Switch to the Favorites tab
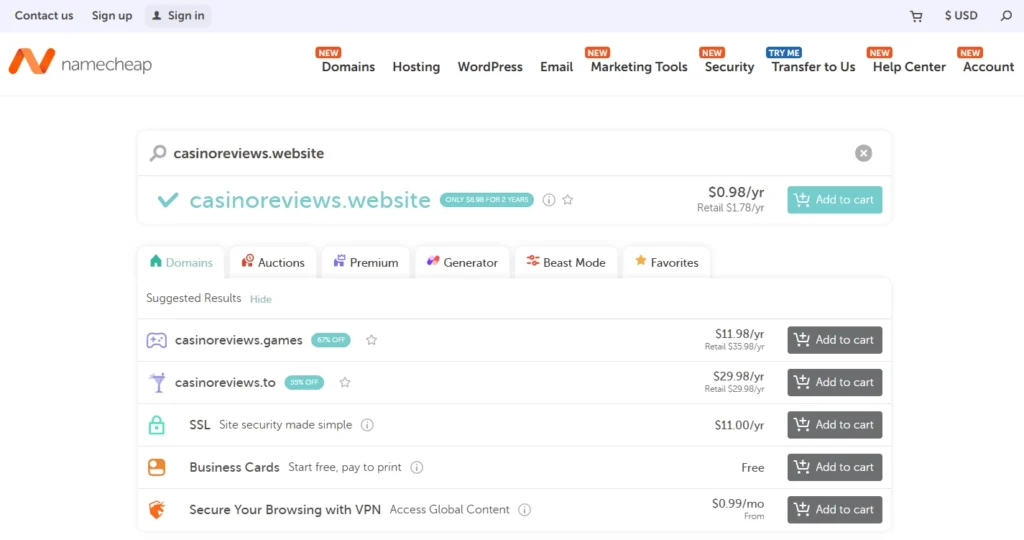This screenshot has height=540, width=1024. tap(667, 262)
